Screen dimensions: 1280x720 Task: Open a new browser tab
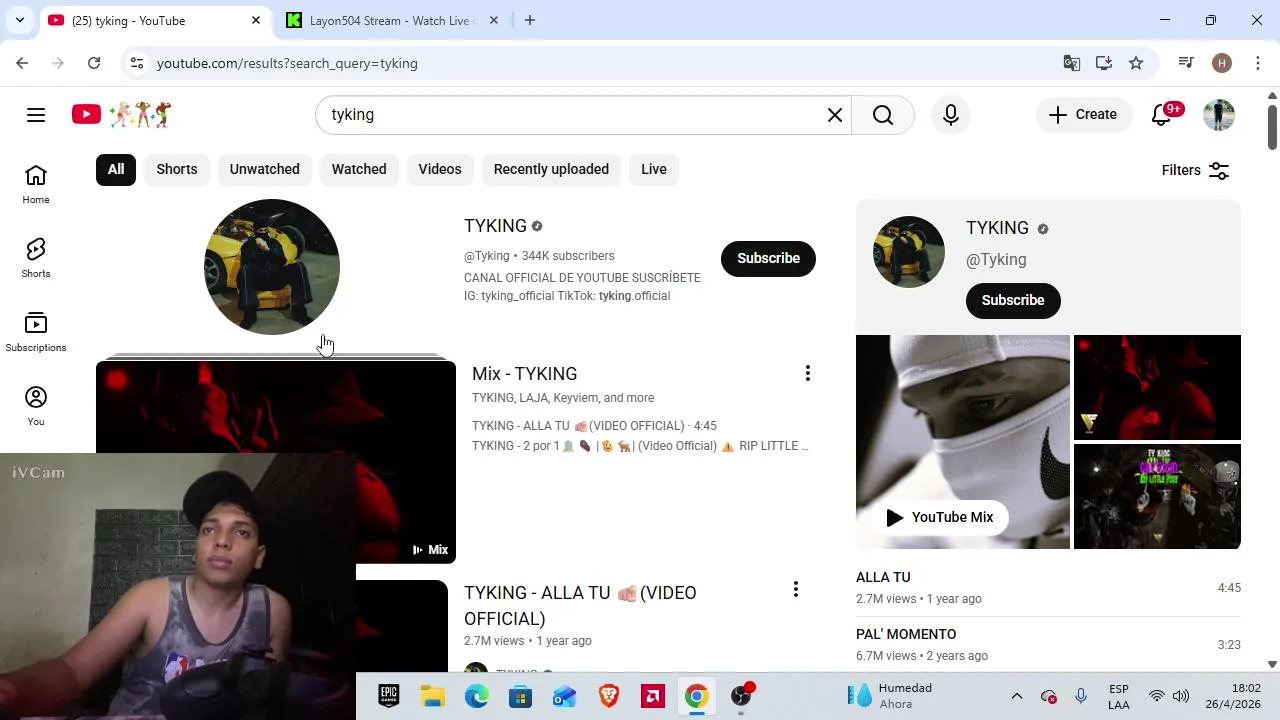530,20
